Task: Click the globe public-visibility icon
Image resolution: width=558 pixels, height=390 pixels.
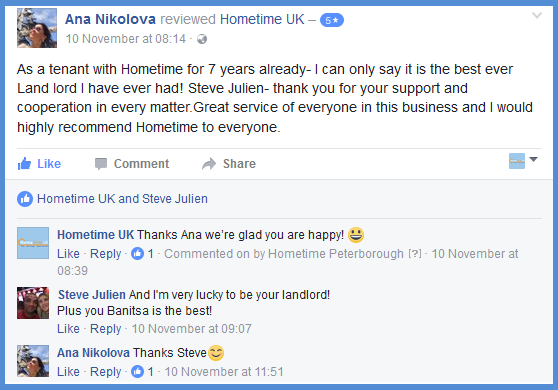Action: point(202,39)
